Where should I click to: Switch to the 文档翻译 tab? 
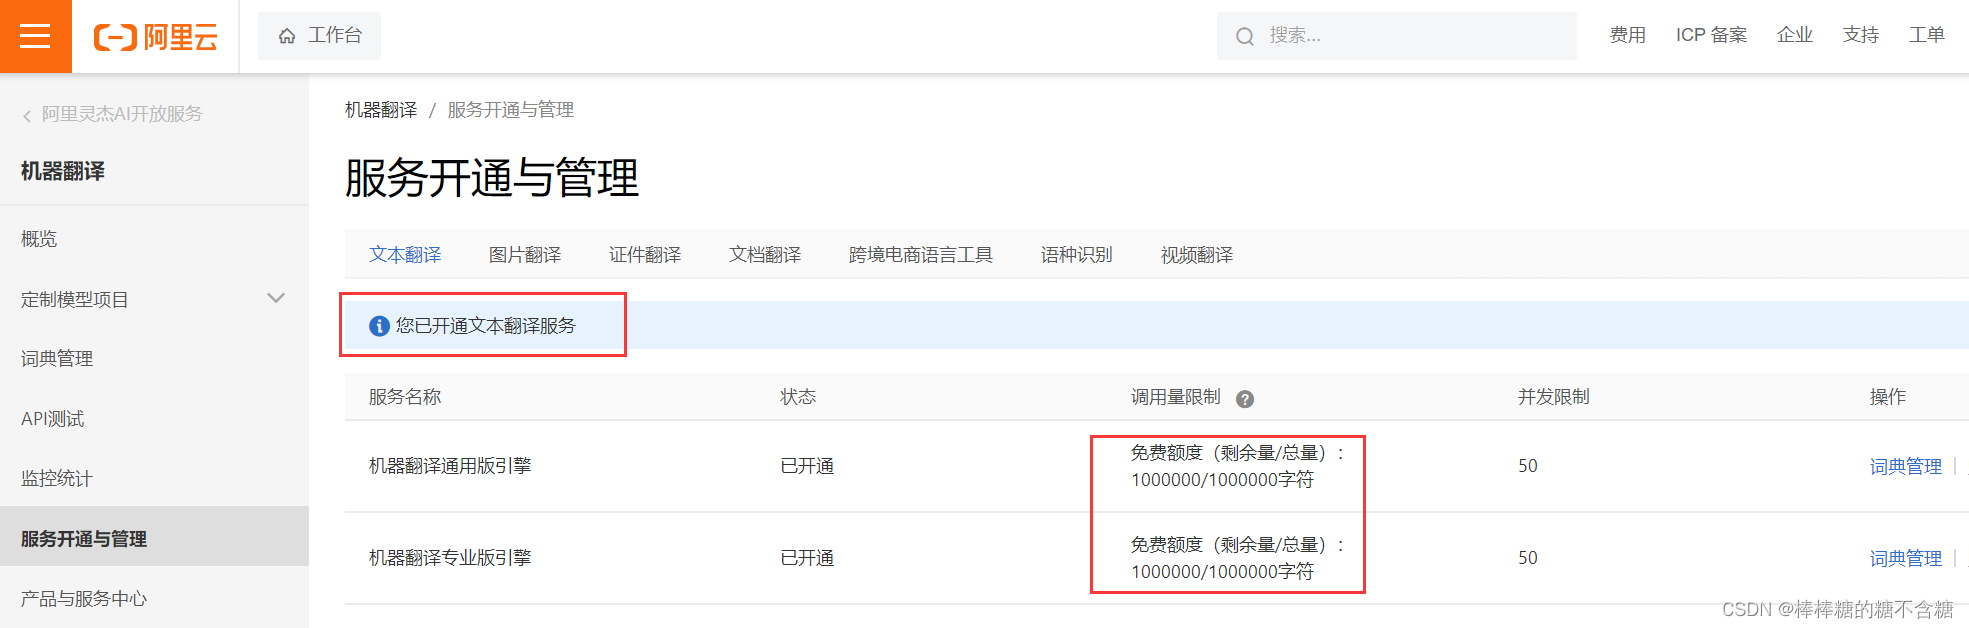(765, 255)
